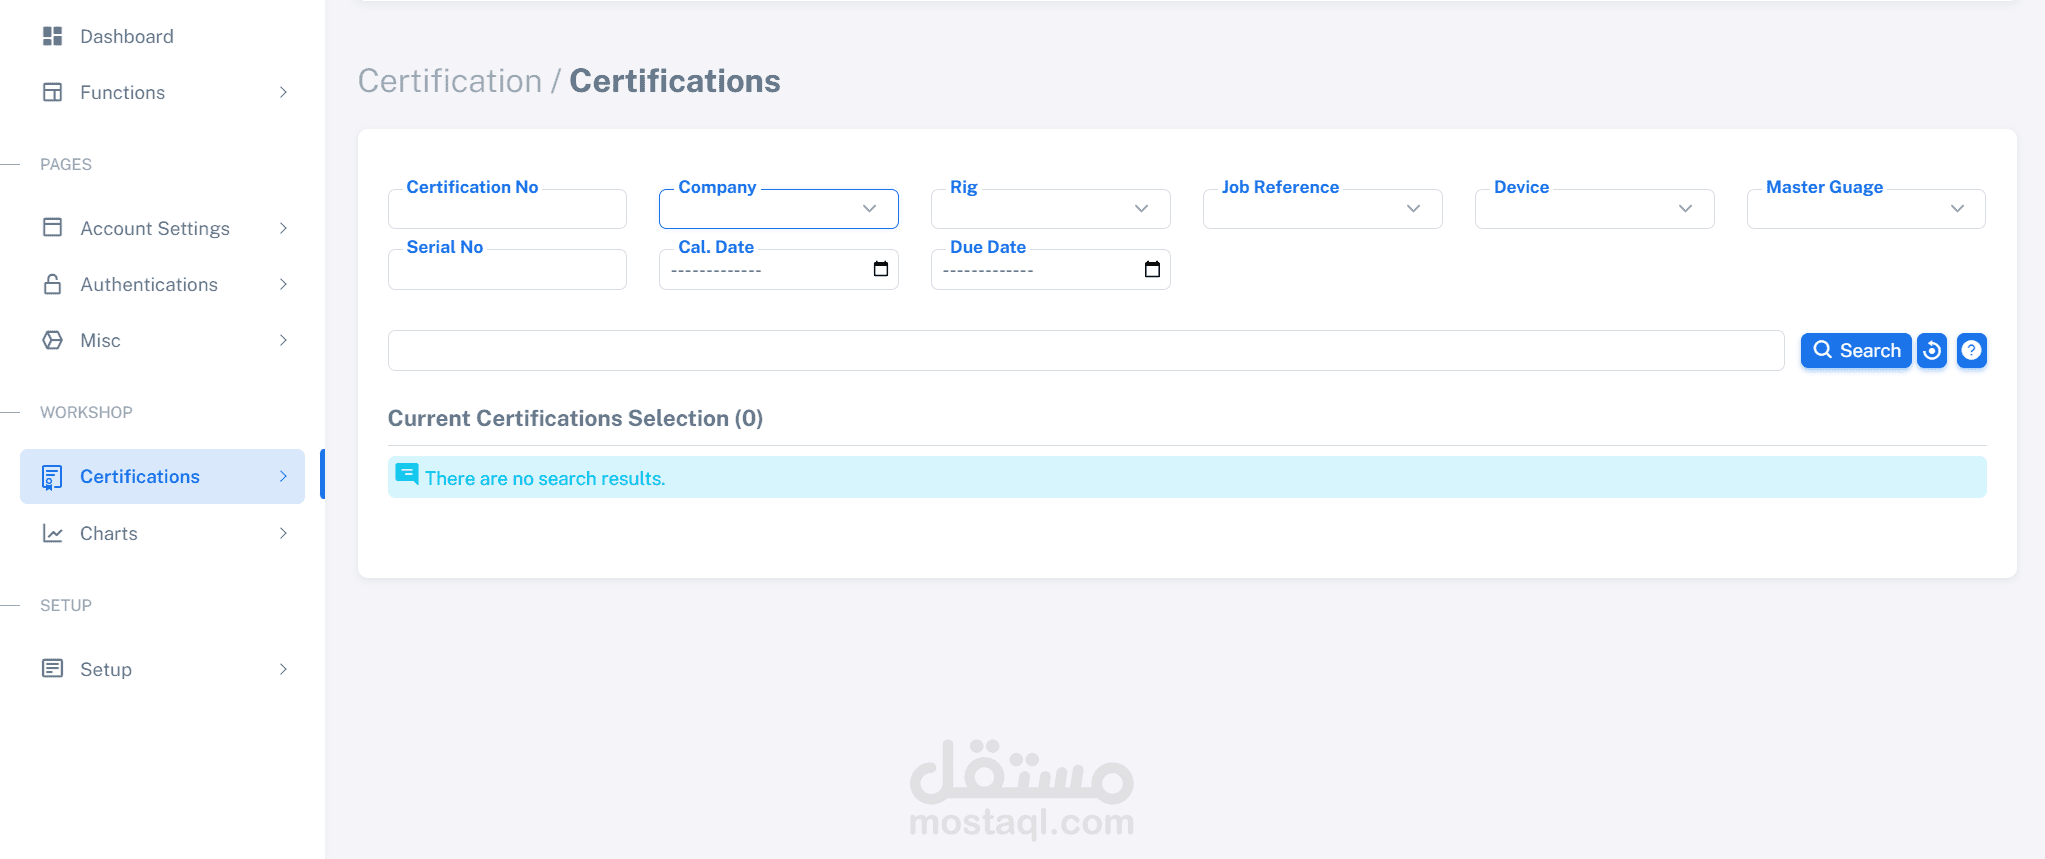
Task: Expand the Account Settings chevron
Action: [x=284, y=228]
